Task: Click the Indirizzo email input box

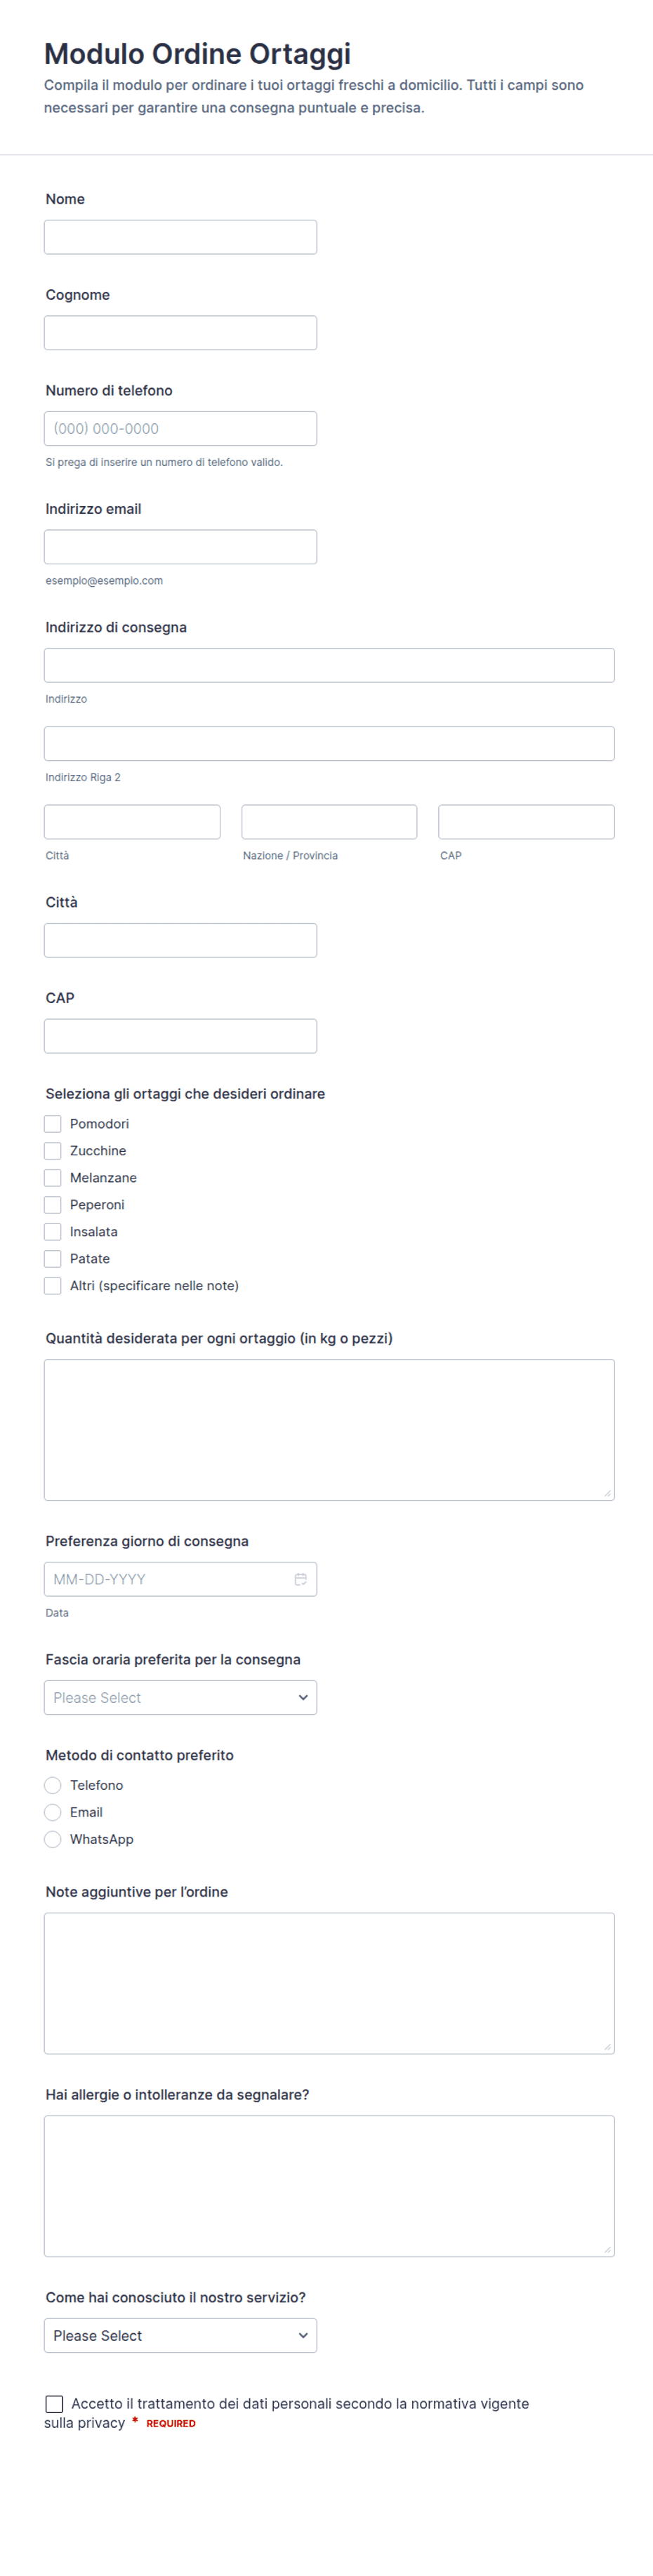Action: (x=180, y=547)
